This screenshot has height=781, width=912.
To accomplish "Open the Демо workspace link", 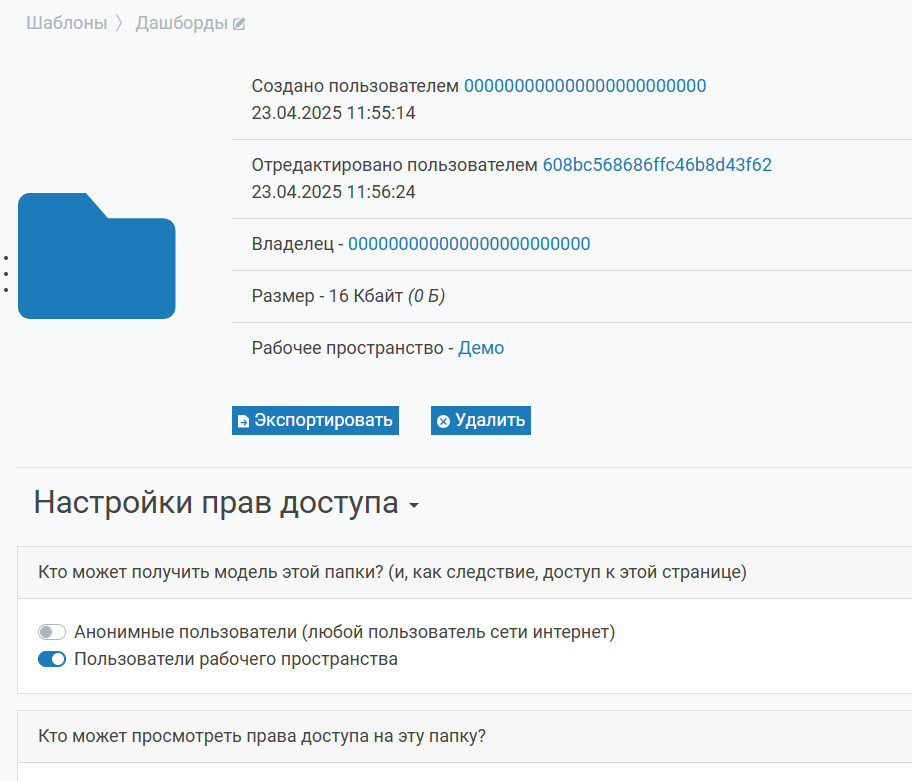I will [x=481, y=348].
